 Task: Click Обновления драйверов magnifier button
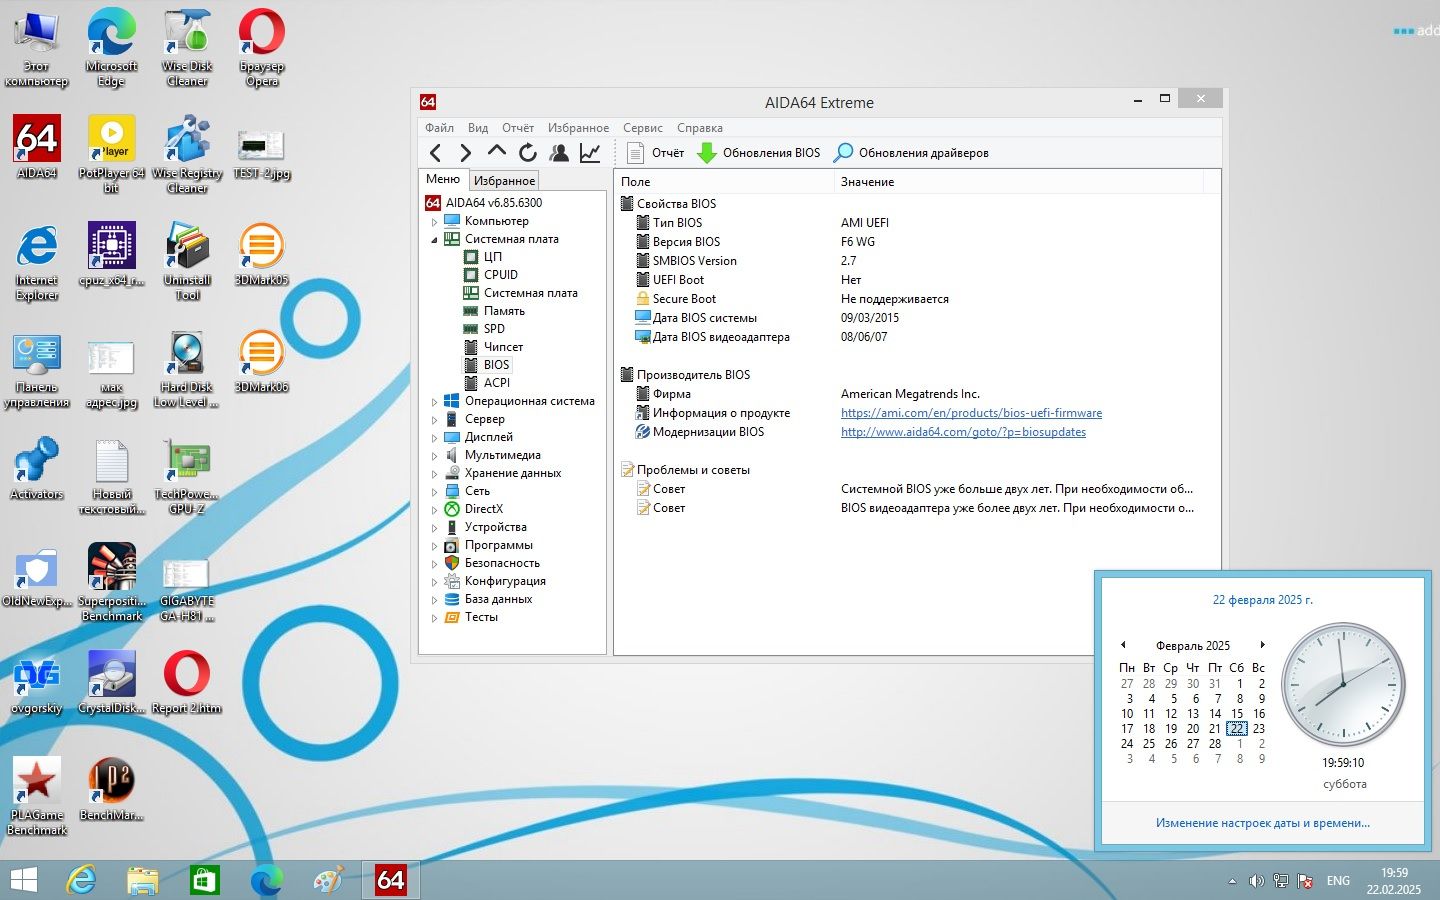coord(911,153)
